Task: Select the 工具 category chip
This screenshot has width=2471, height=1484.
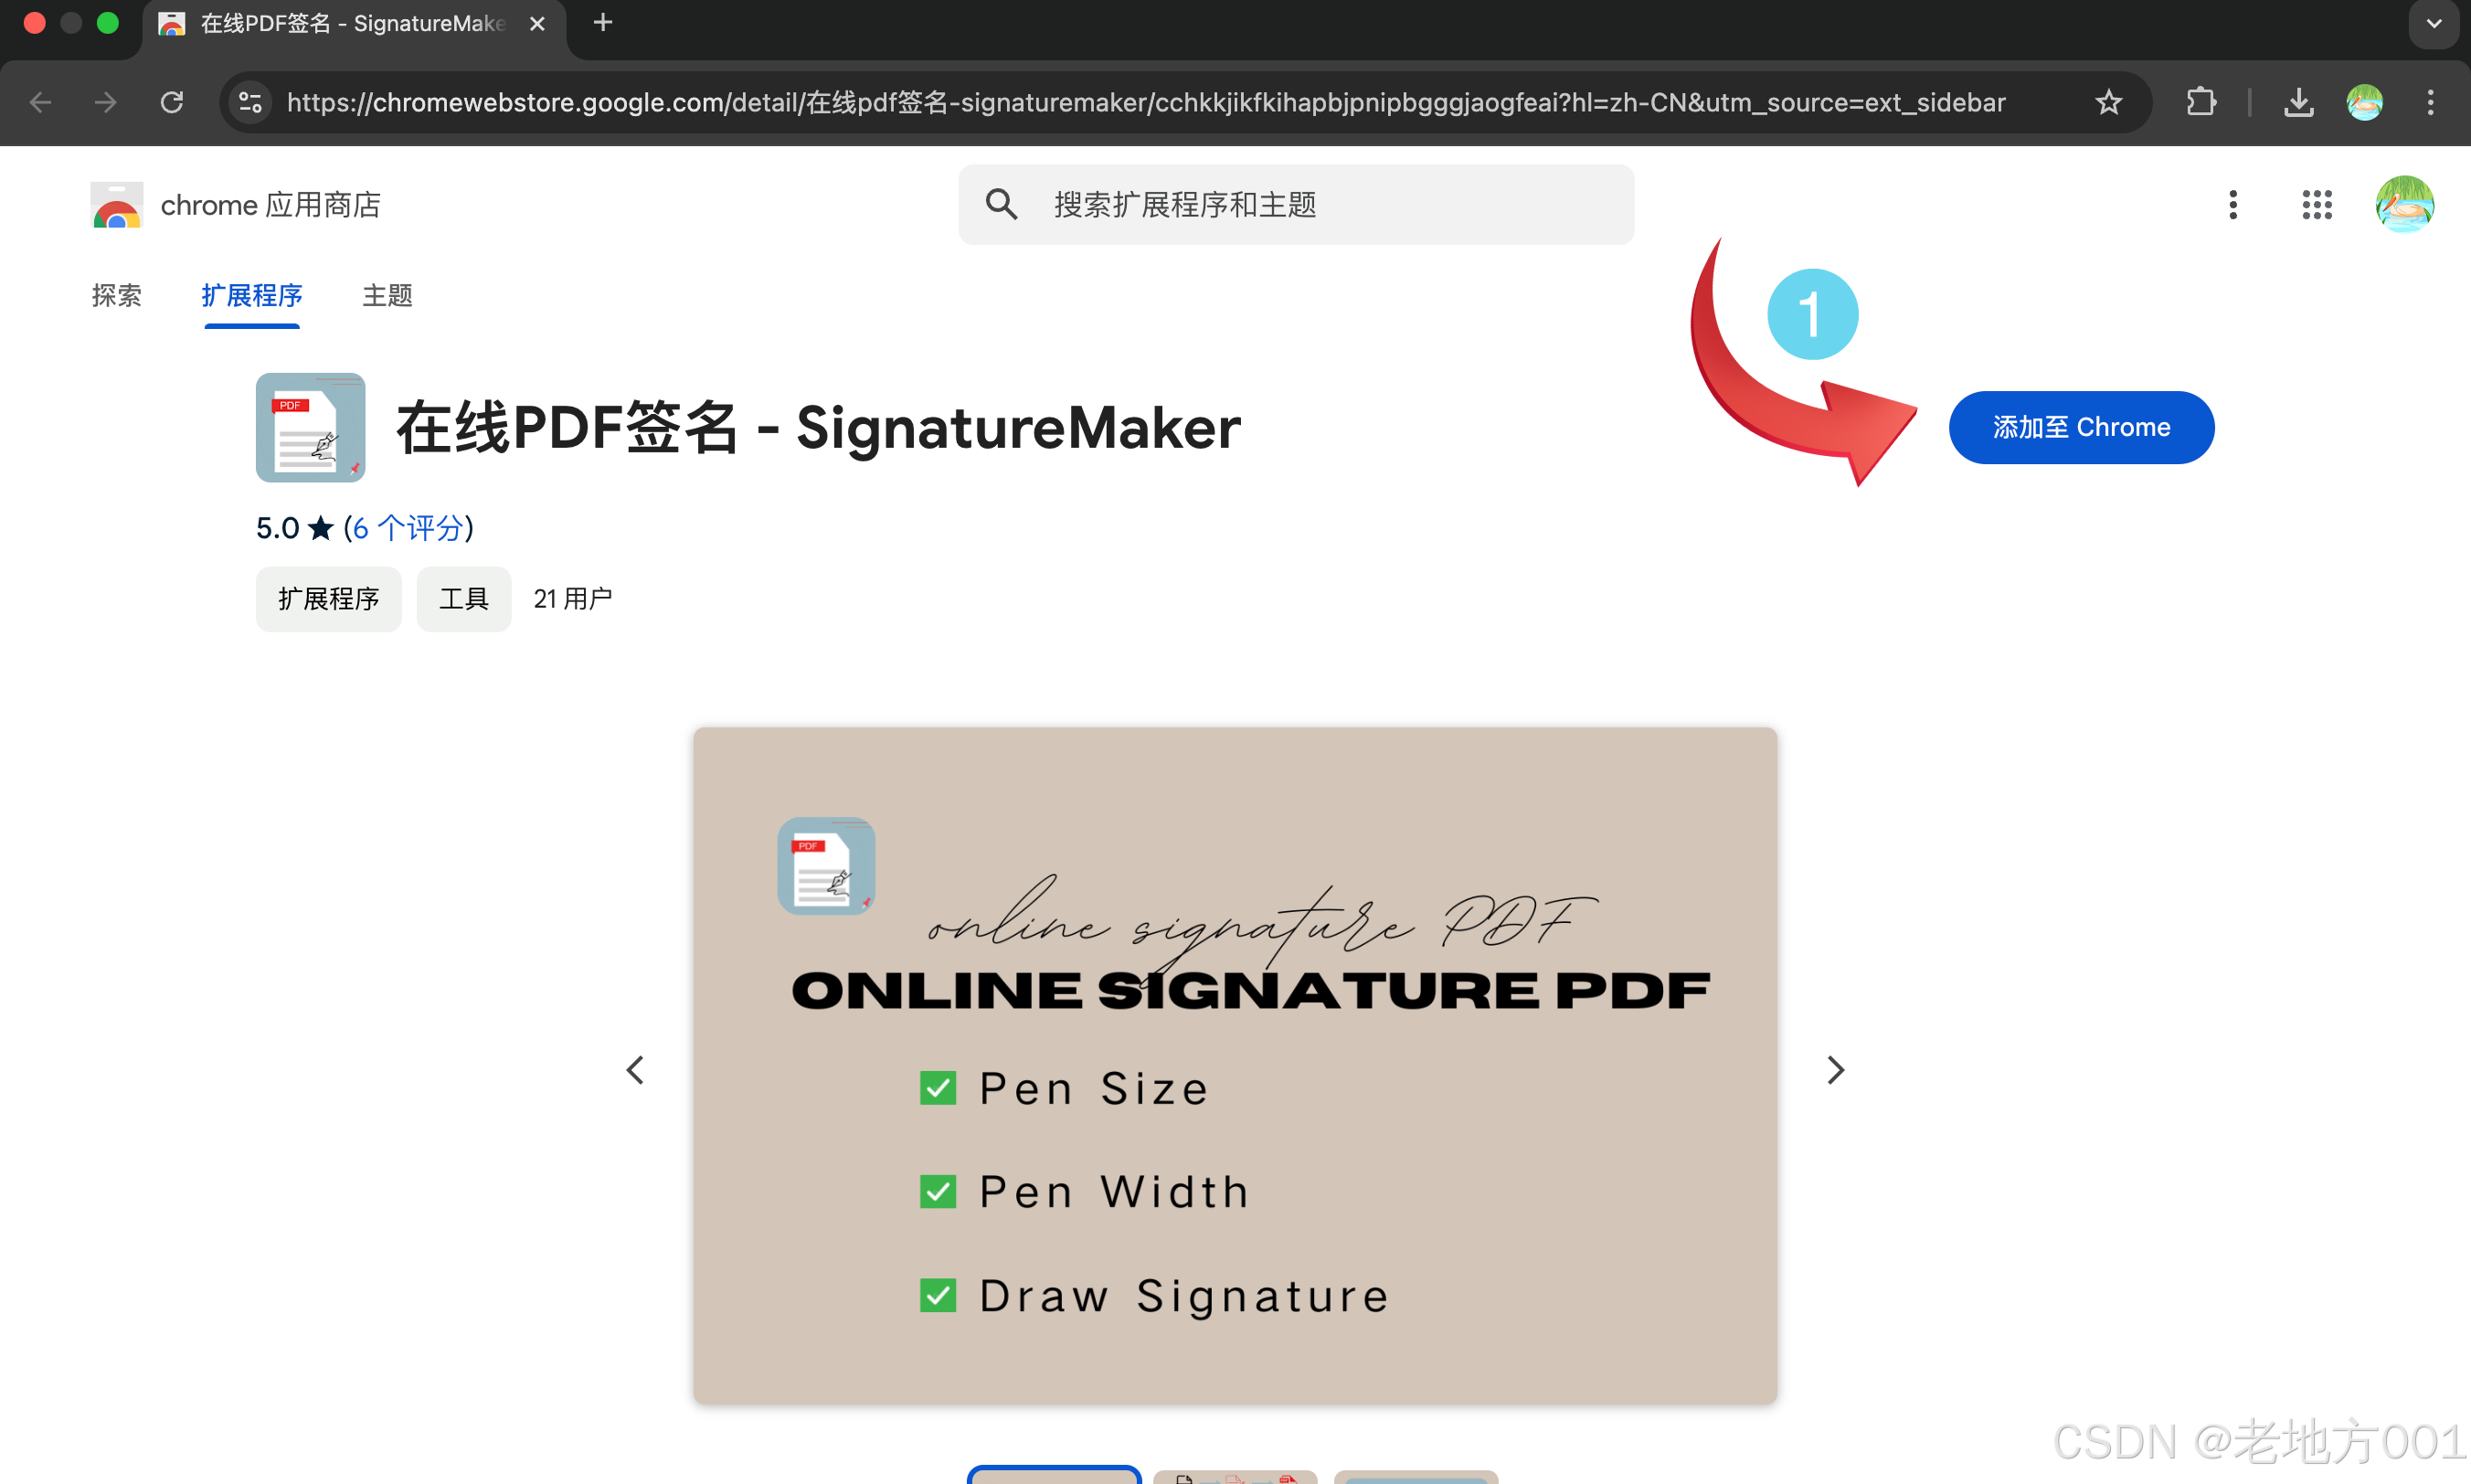Action: [464, 599]
